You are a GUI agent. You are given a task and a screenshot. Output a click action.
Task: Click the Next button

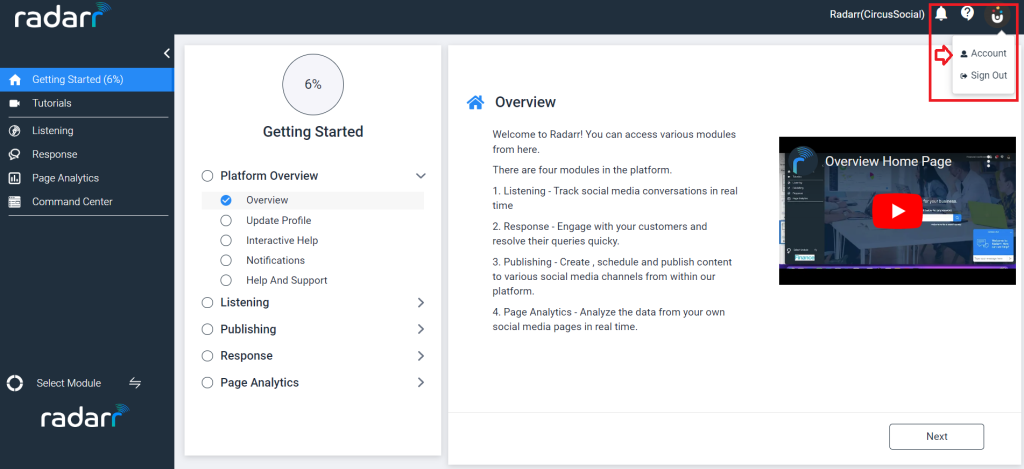(936, 436)
